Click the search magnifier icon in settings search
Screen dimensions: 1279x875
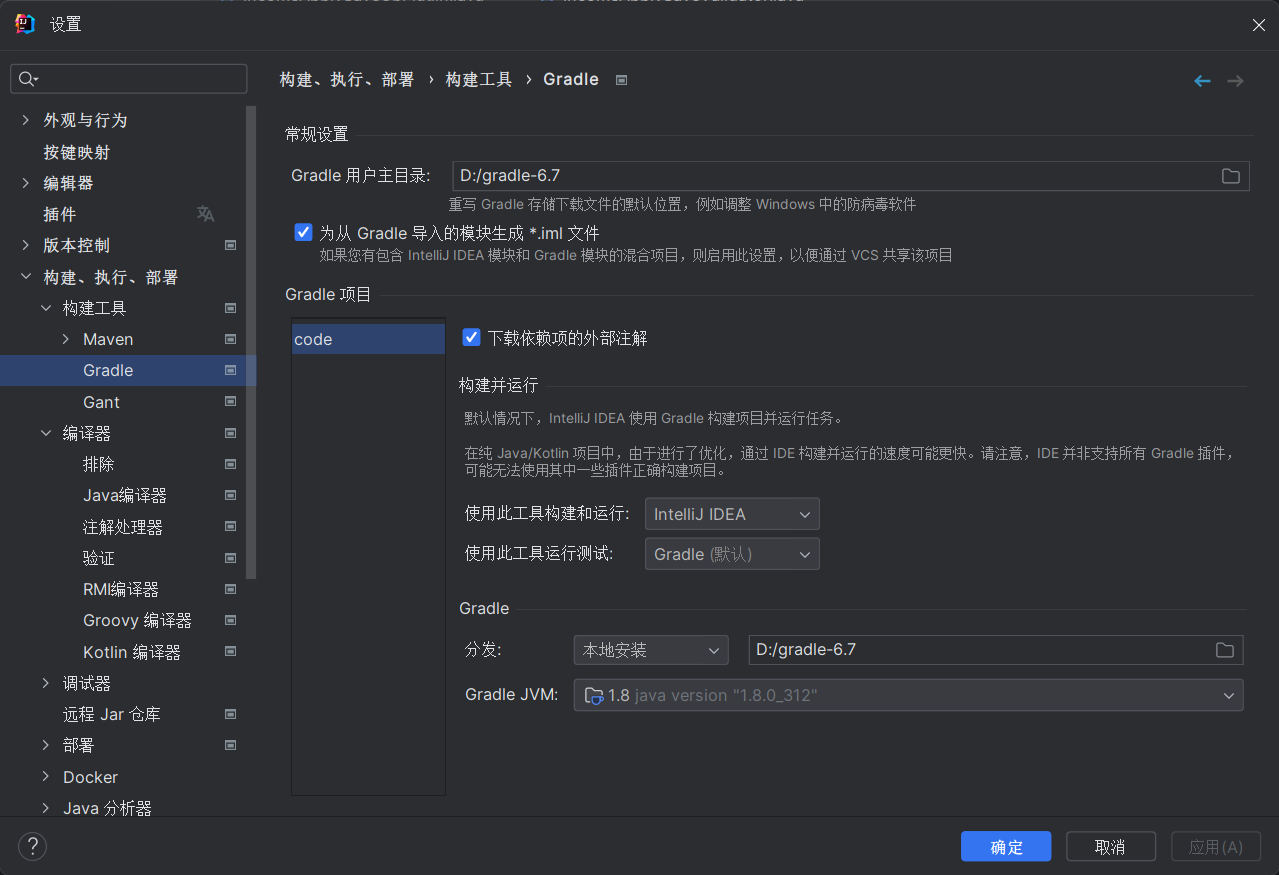(26, 79)
